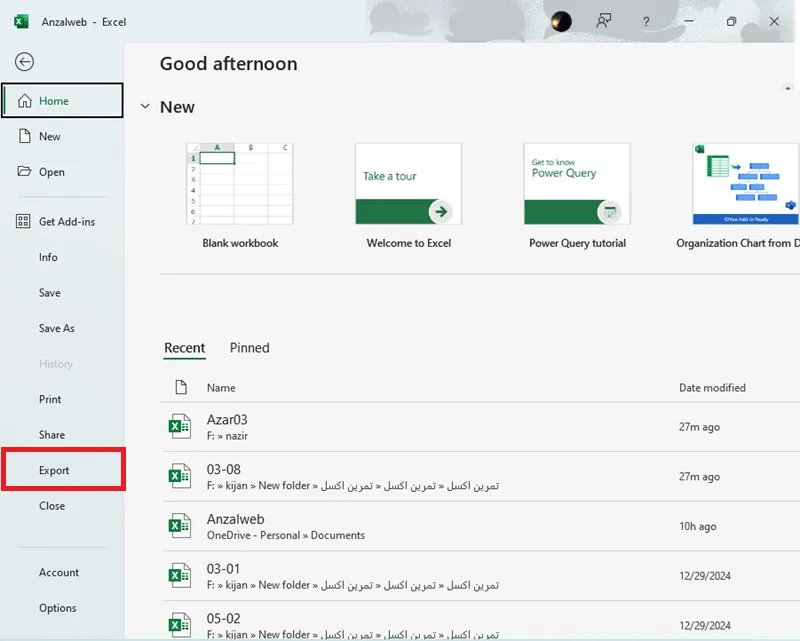Click the folder icon beside Open
This screenshot has height=641, width=800.
[24, 171]
